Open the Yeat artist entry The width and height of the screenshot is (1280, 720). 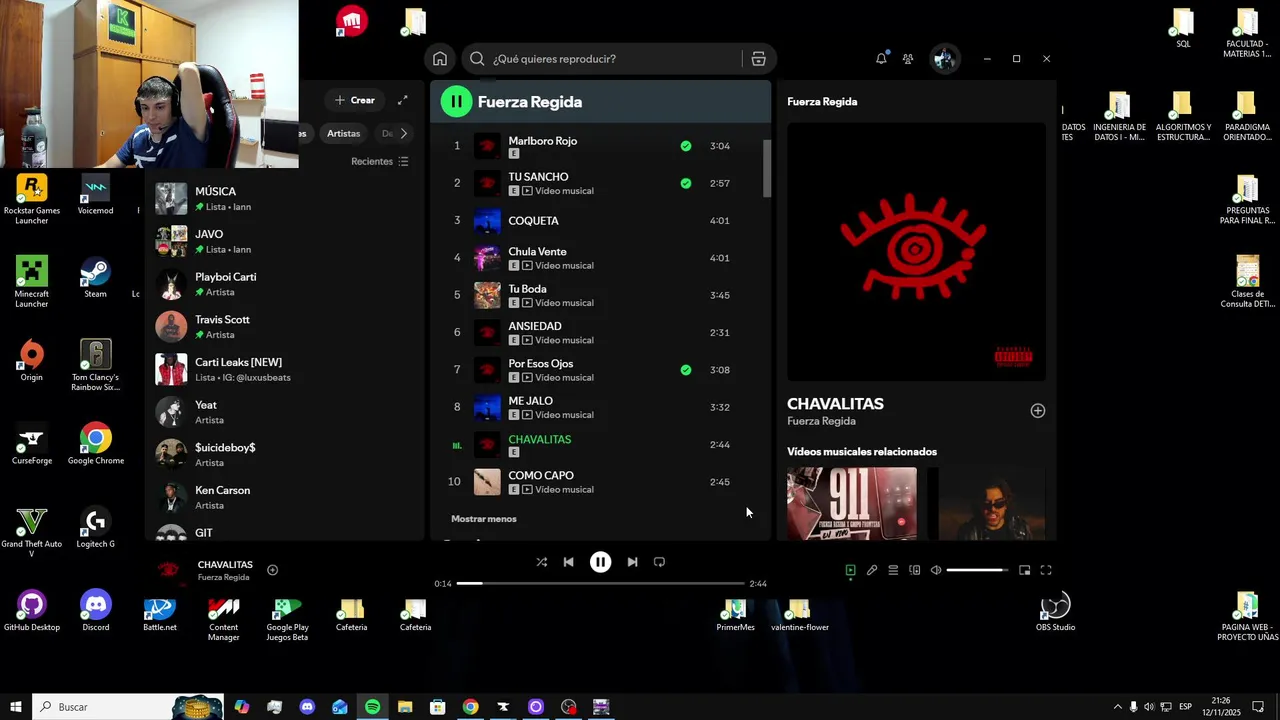[285, 412]
